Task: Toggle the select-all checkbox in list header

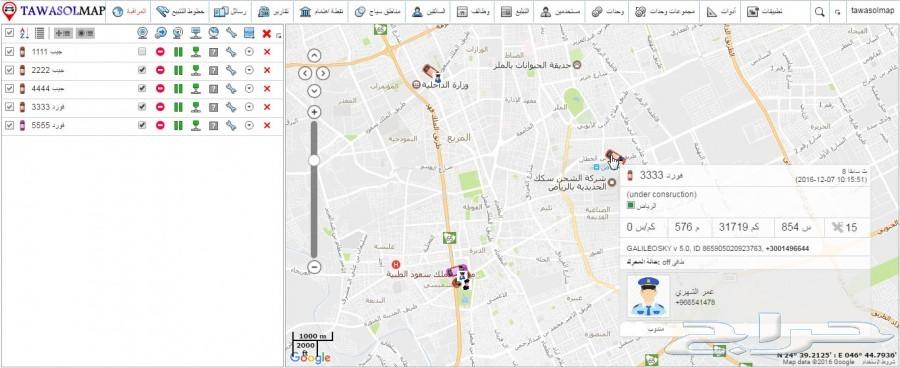Action: (9, 33)
